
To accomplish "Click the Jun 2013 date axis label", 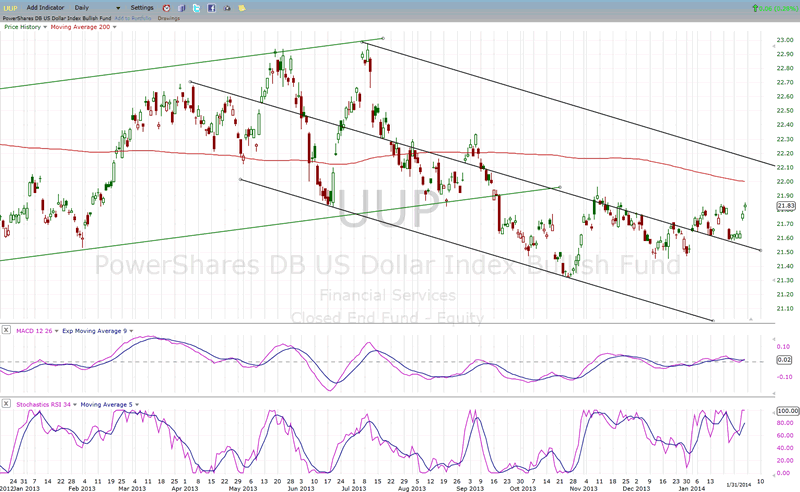I will [301, 488].
